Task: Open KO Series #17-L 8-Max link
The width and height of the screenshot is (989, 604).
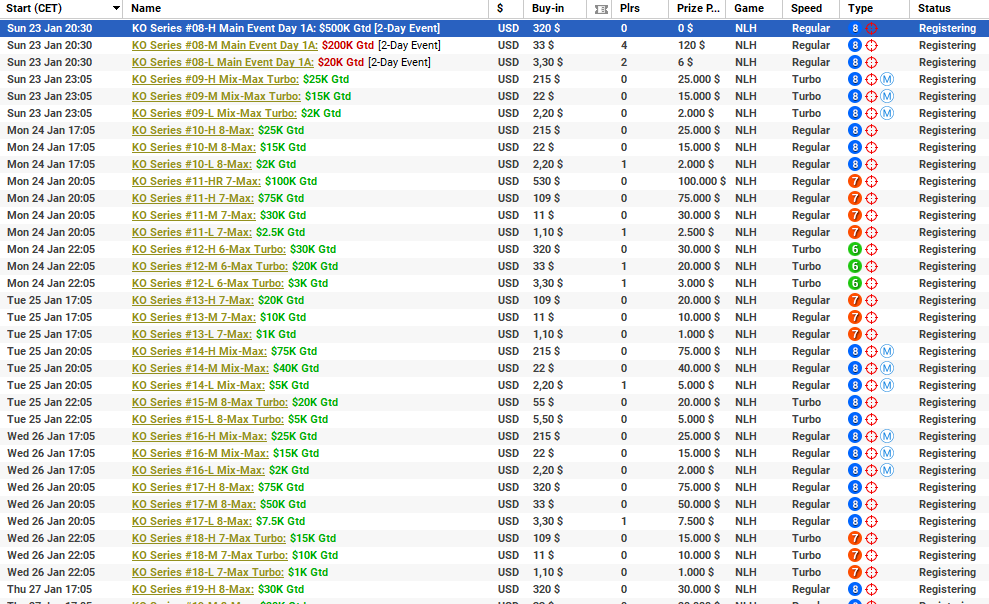Action: pos(192,522)
